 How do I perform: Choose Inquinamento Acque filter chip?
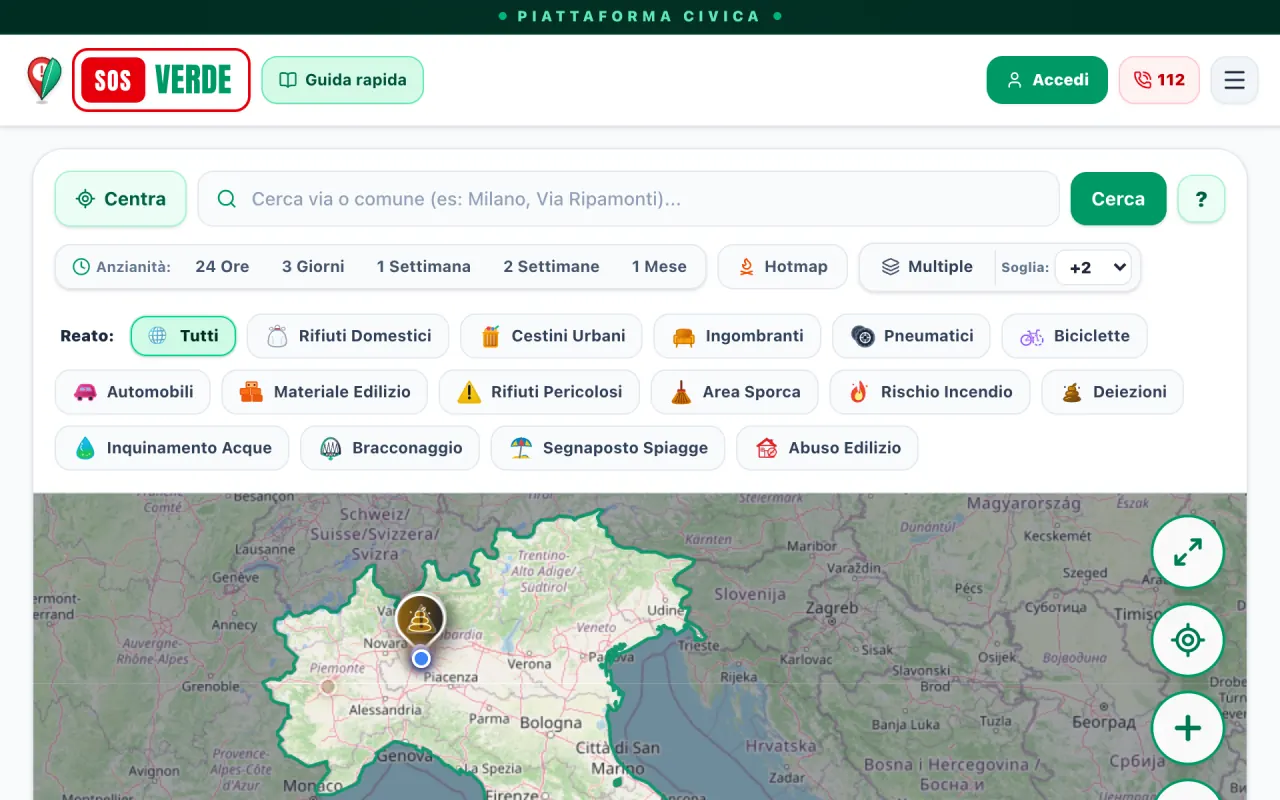172,448
